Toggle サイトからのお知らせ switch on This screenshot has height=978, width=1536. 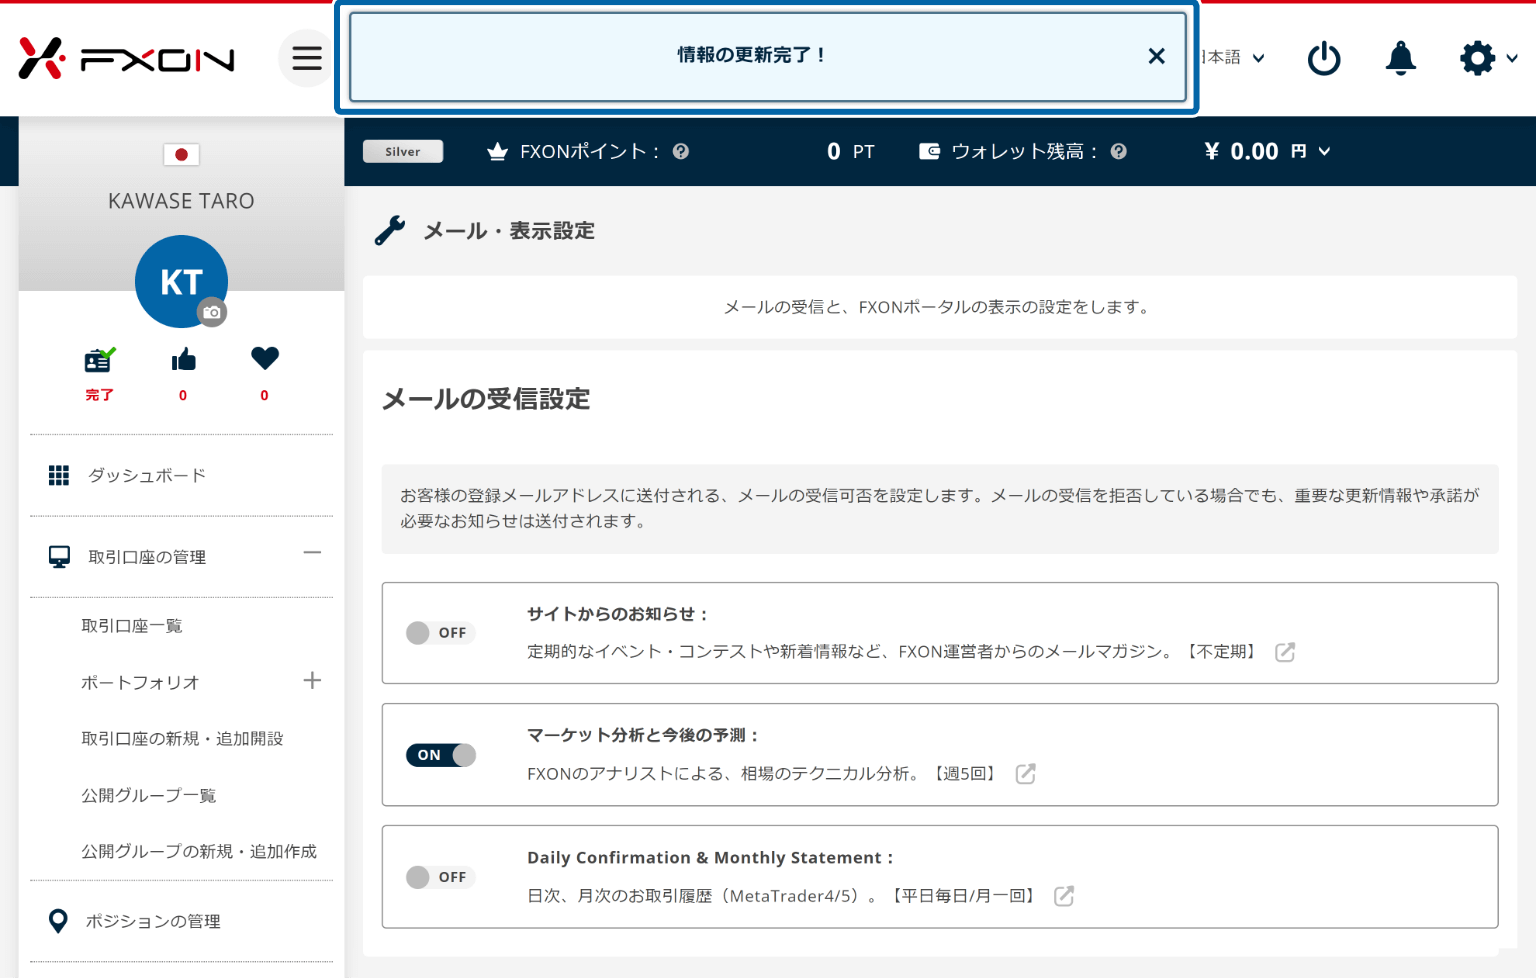(x=441, y=633)
